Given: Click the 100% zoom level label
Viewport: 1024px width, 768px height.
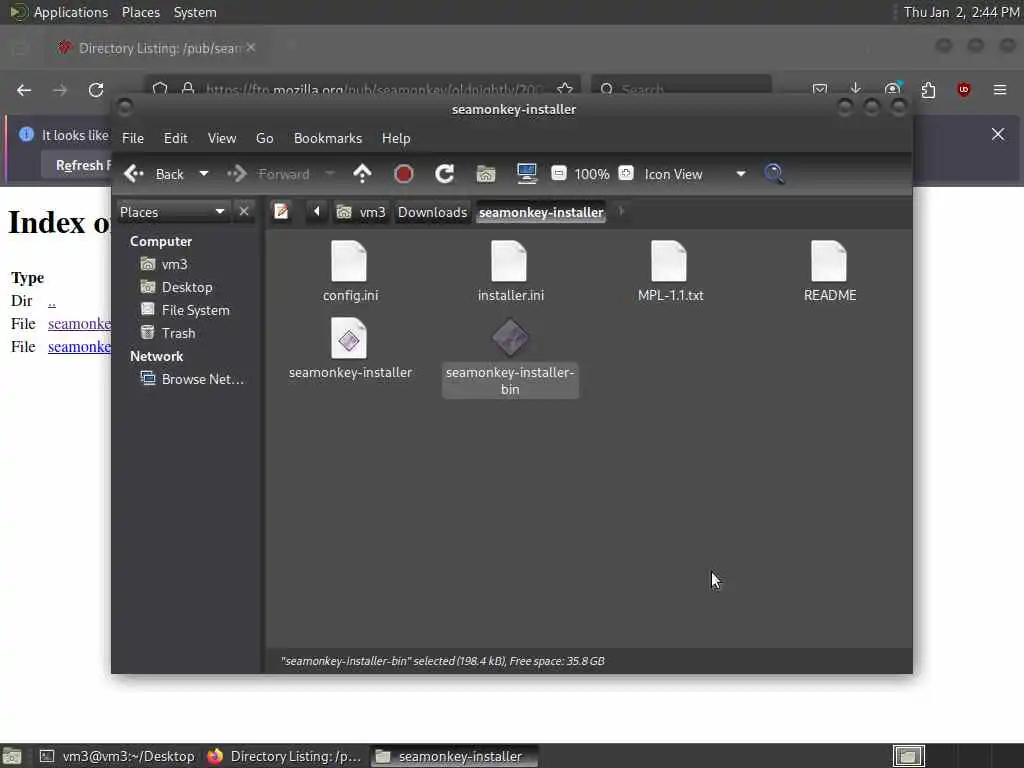Looking at the screenshot, I should click(x=592, y=174).
